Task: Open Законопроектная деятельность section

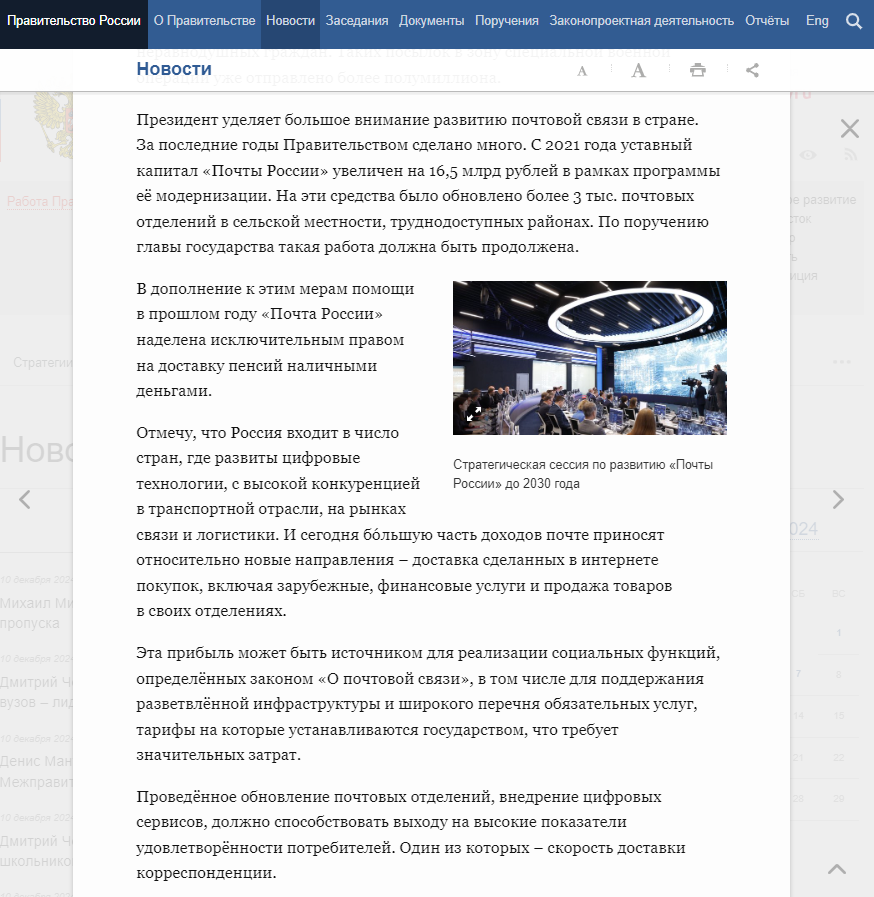Action: click(642, 21)
